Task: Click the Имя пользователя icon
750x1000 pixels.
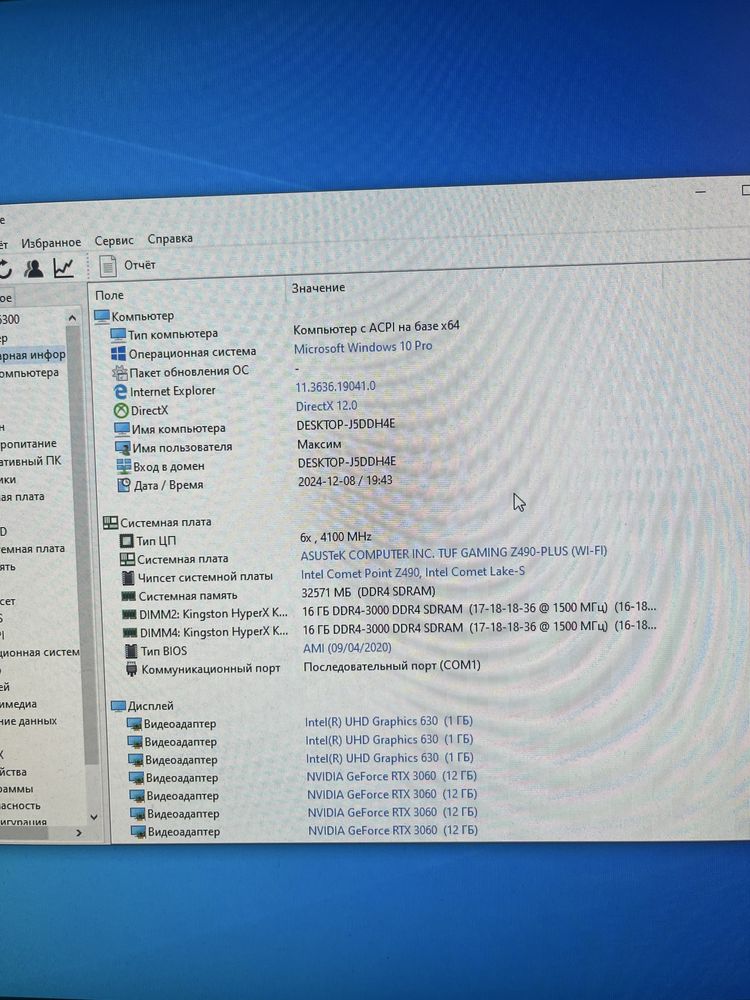Action: click(x=122, y=448)
